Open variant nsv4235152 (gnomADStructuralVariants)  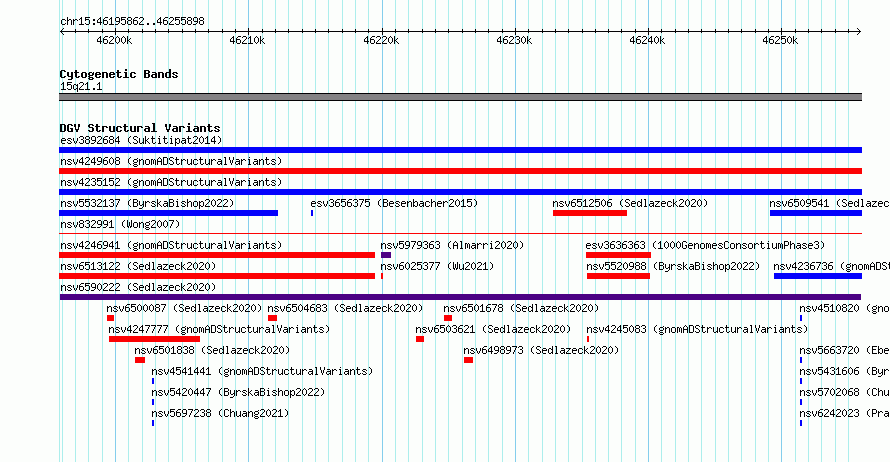click(171, 182)
